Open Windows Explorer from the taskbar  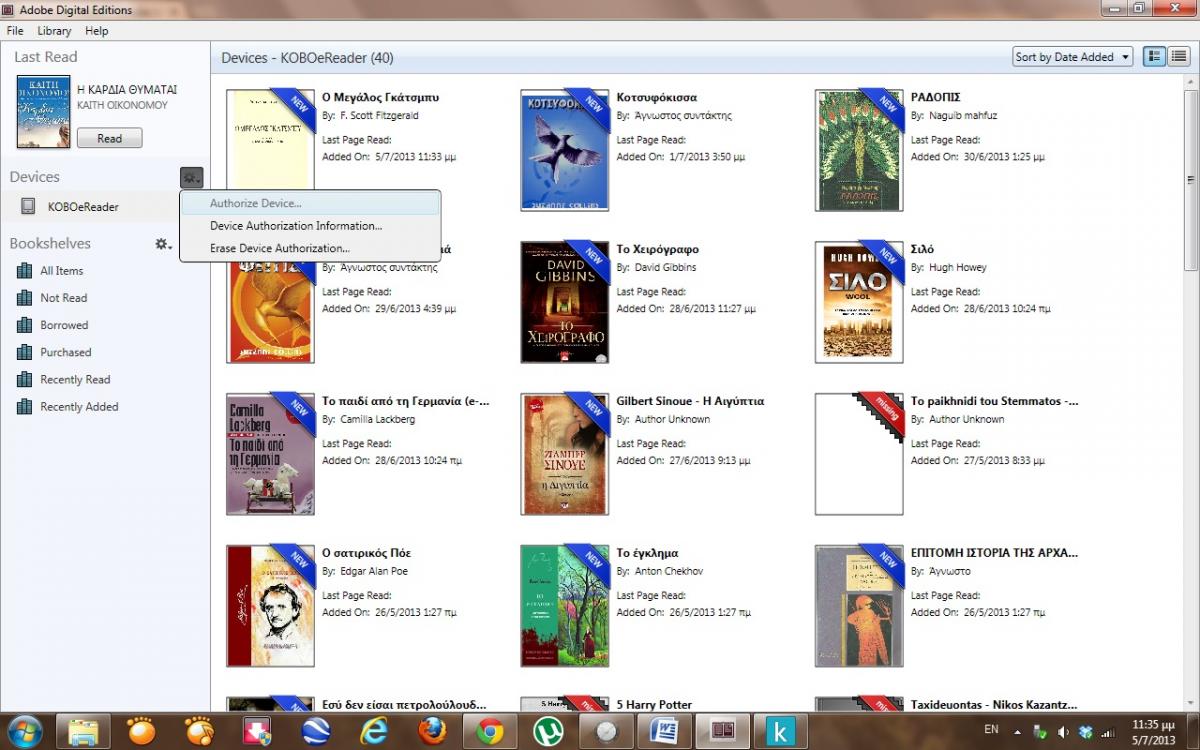point(82,732)
